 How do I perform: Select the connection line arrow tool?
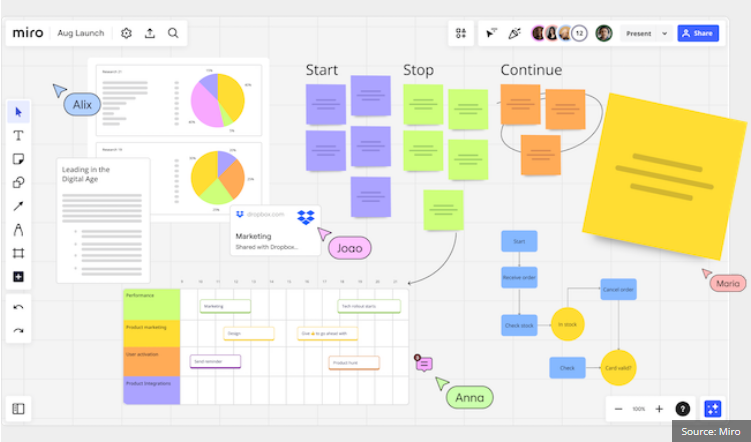coord(18,206)
